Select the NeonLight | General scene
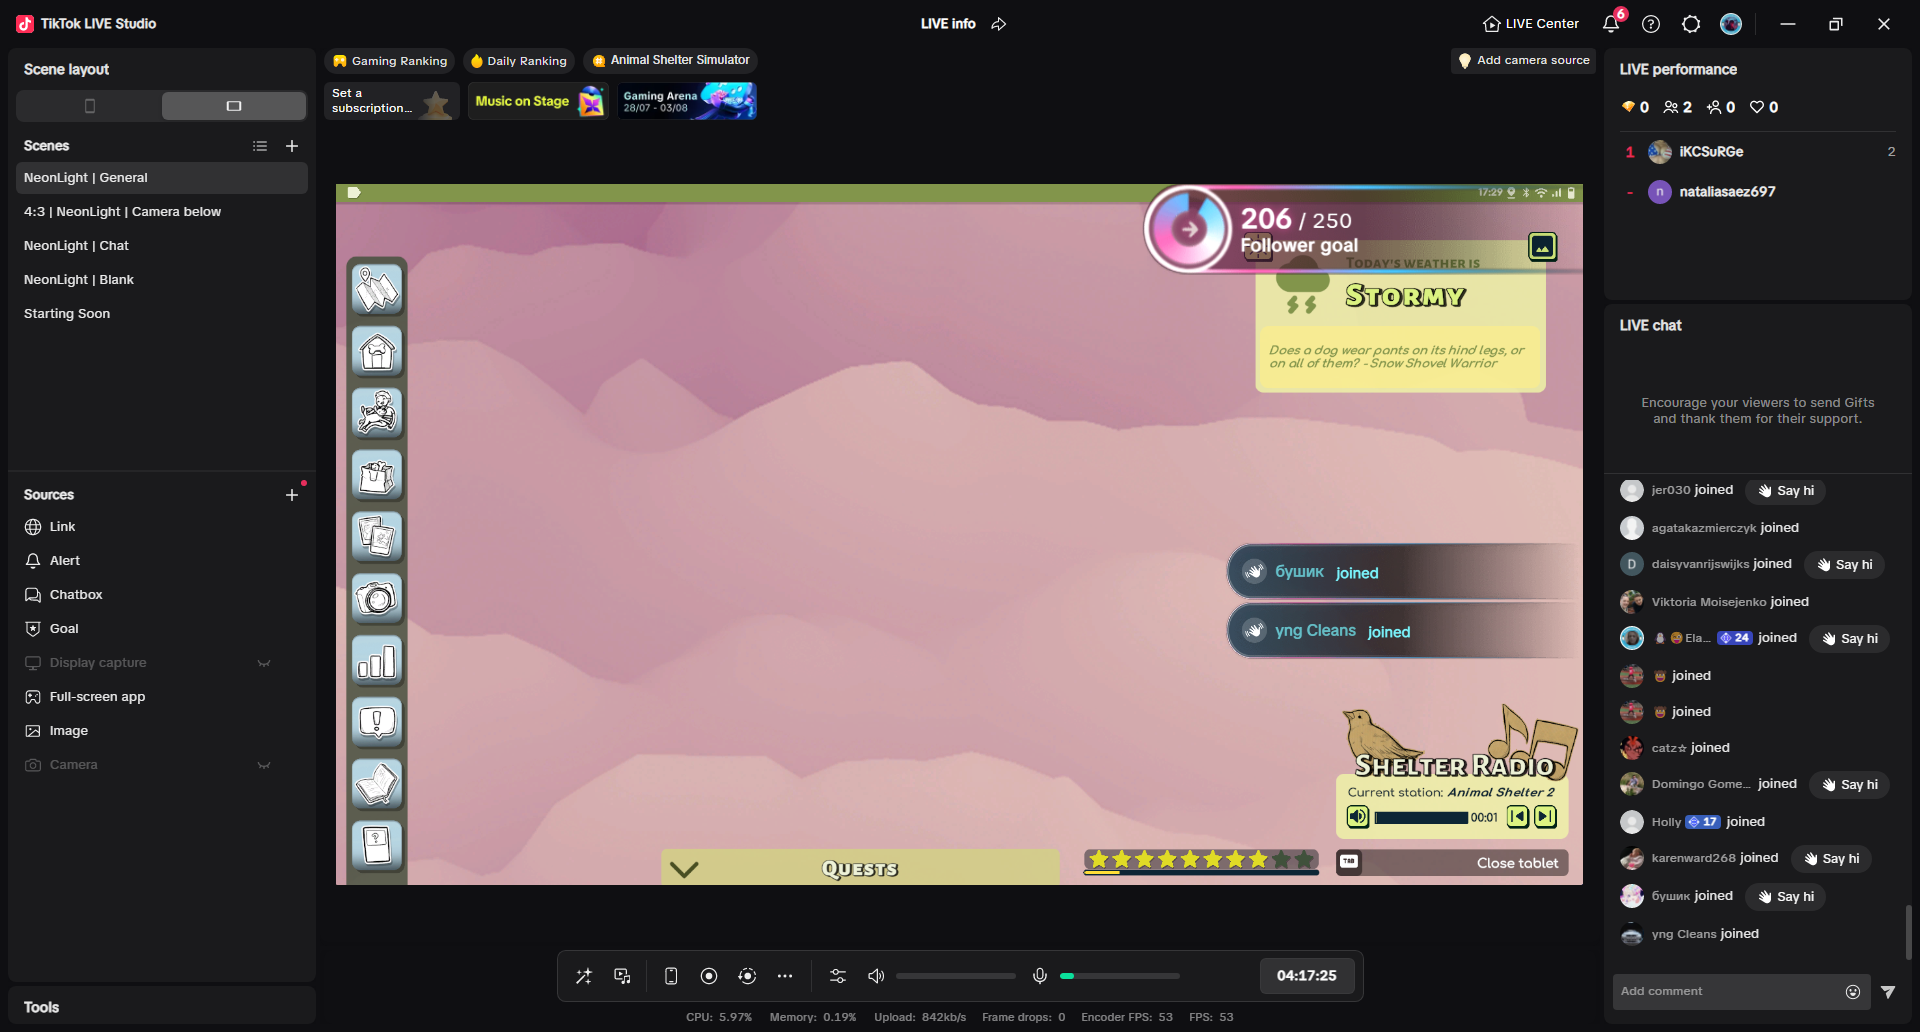Image resolution: width=1920 pixels, height=1032 pixels. click(162, 178)
